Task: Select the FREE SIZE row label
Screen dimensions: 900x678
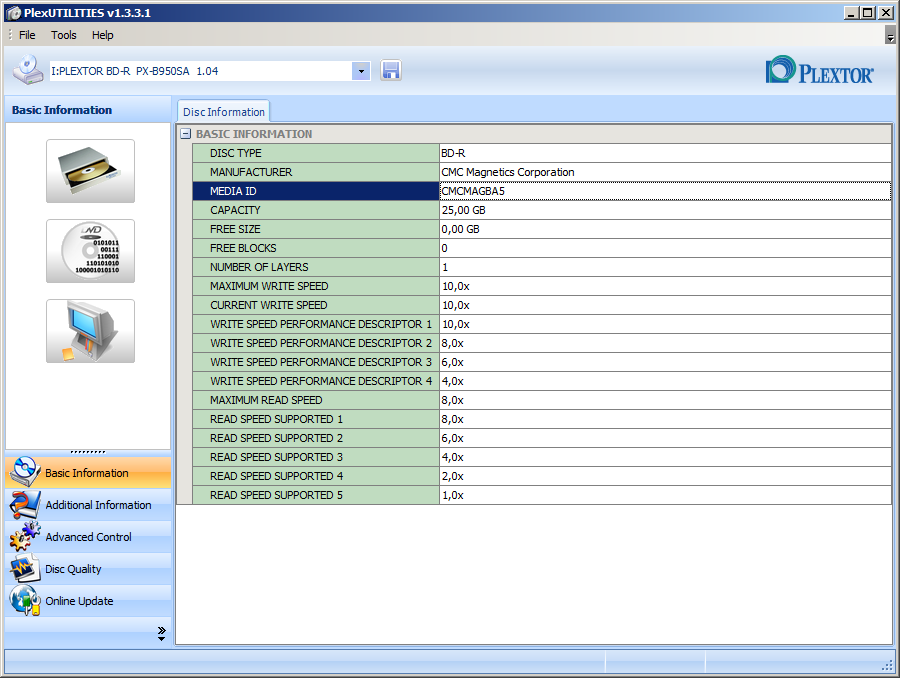Action: click(316, 229)
